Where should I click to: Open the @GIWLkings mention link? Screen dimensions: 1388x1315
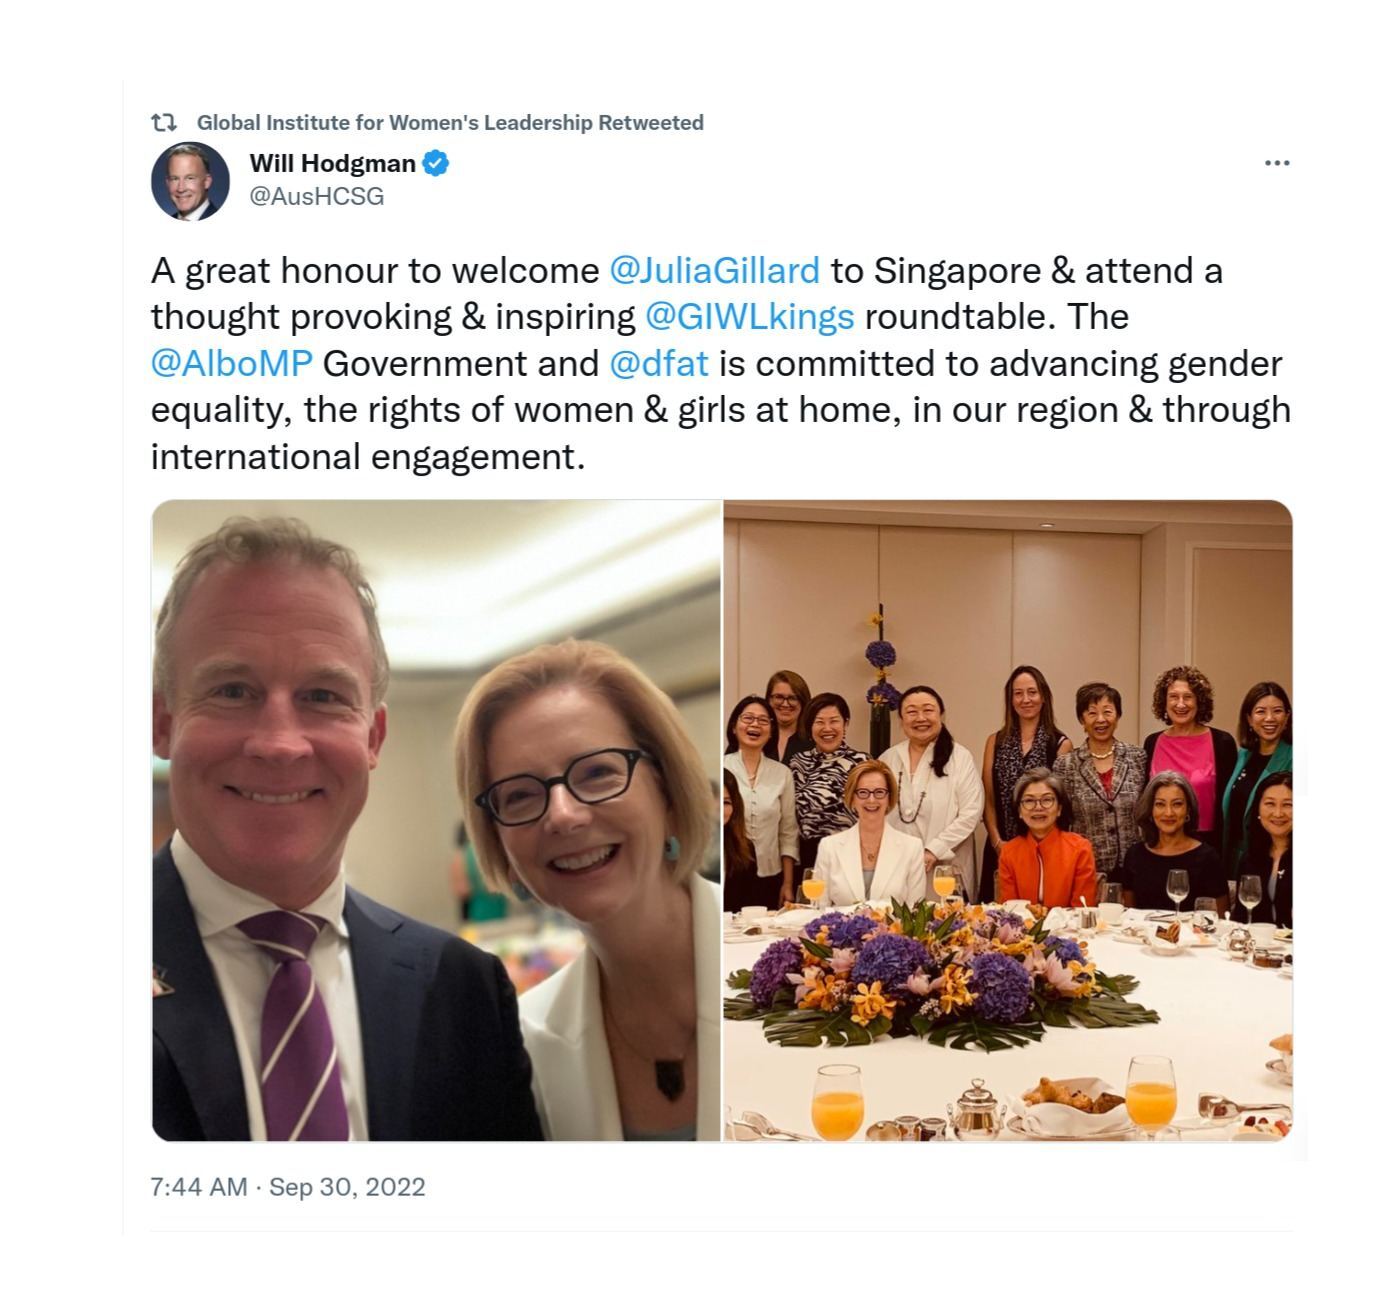point(750,316)
